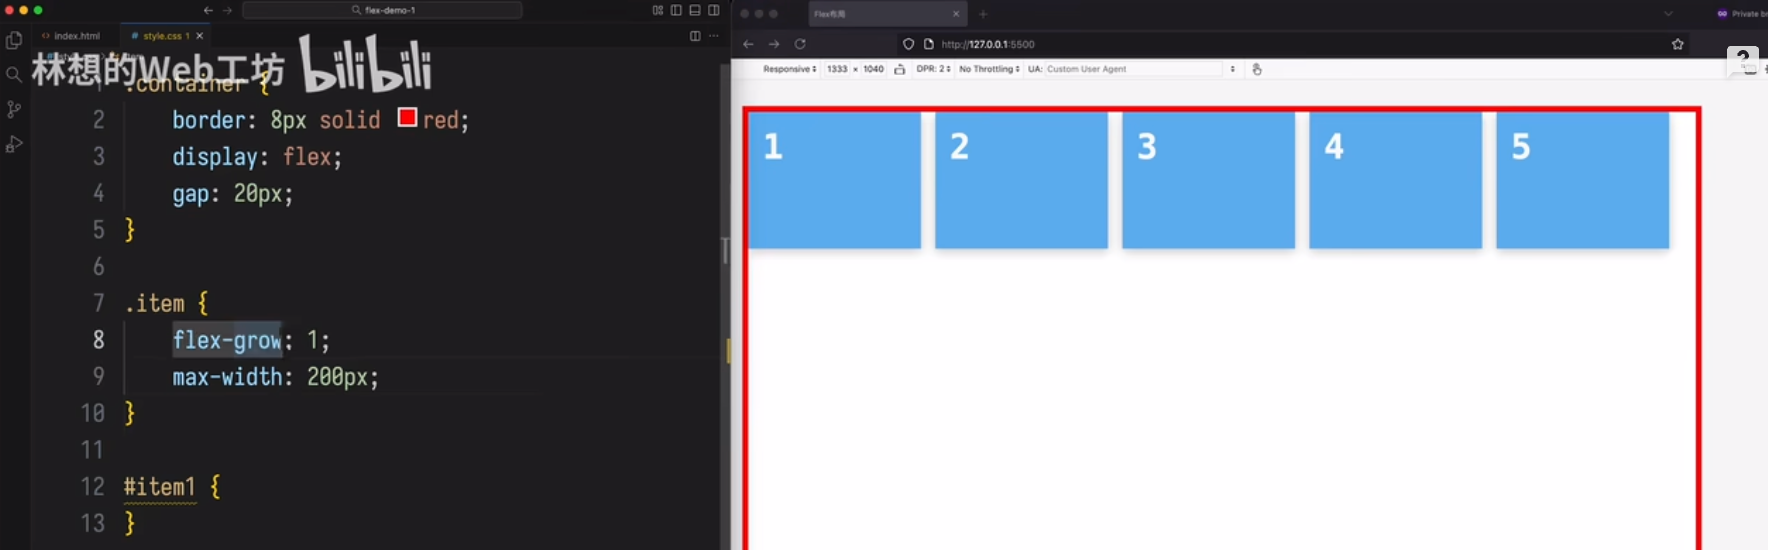Bookmark this page with the star icon
The image size is (1768, 550).
tap(1678, 44)
